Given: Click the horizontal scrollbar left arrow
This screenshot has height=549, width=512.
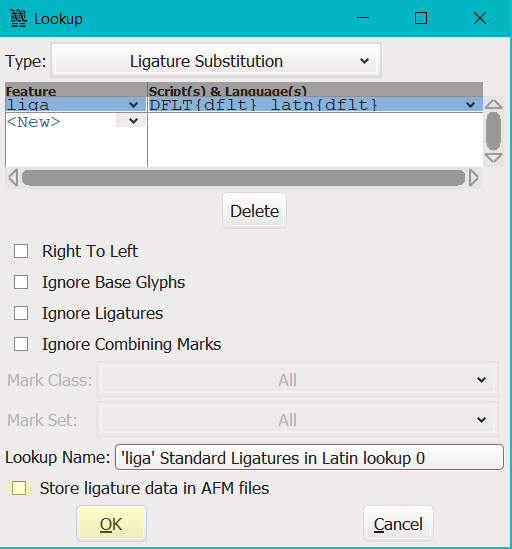Looking at the screenshot, I should pos(13,178).
